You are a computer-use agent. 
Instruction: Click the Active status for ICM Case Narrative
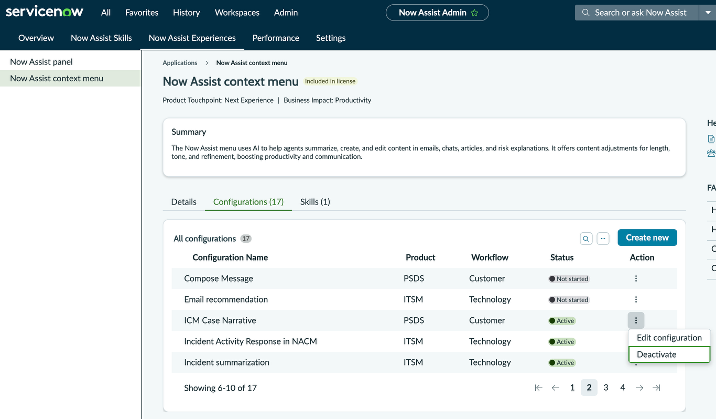click(562, 320)
